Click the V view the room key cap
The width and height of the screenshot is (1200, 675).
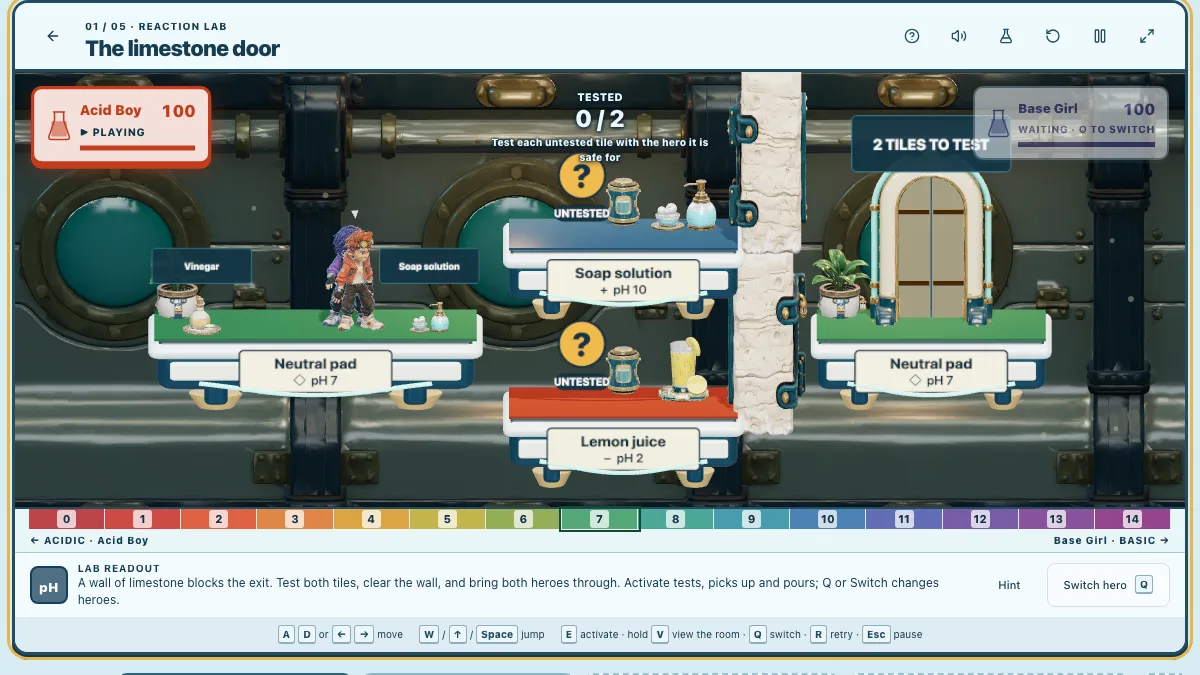[x=660, y=634]
